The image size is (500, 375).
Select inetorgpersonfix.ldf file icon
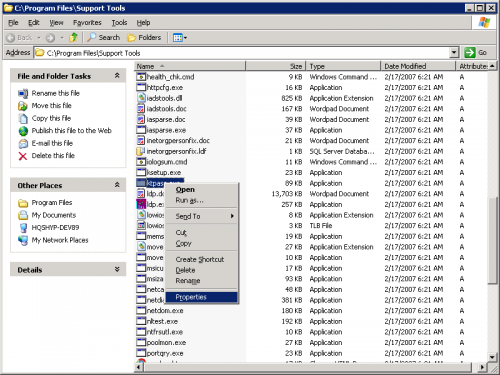(x=141, y=151)
